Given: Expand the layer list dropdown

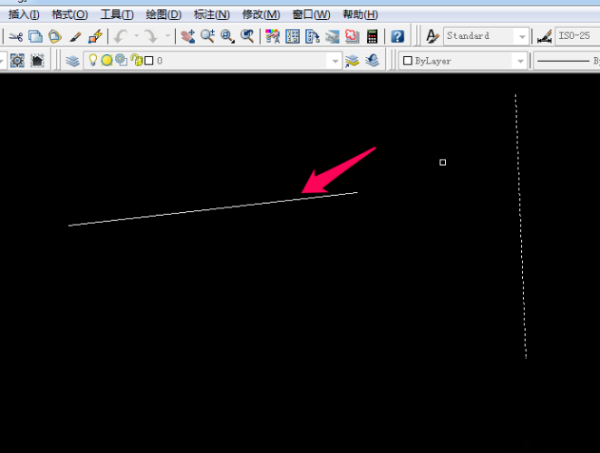Looking at the screenshot, I should pyautogui.click(x=335, y=61).
